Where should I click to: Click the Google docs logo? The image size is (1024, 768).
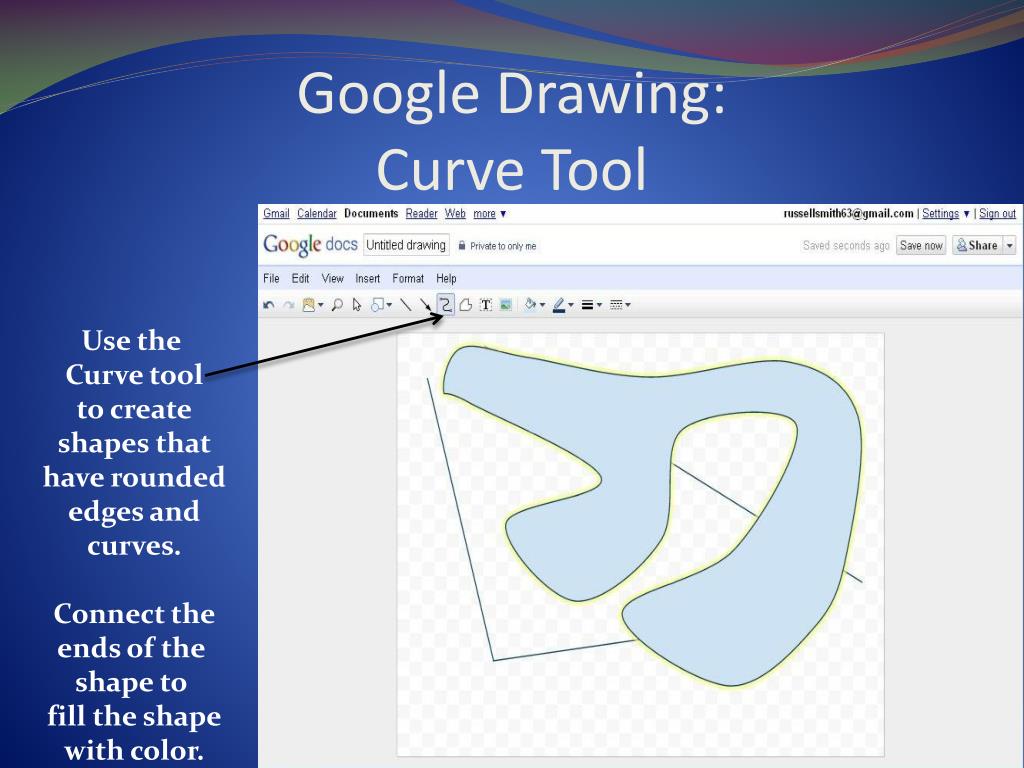coord(310,245)
